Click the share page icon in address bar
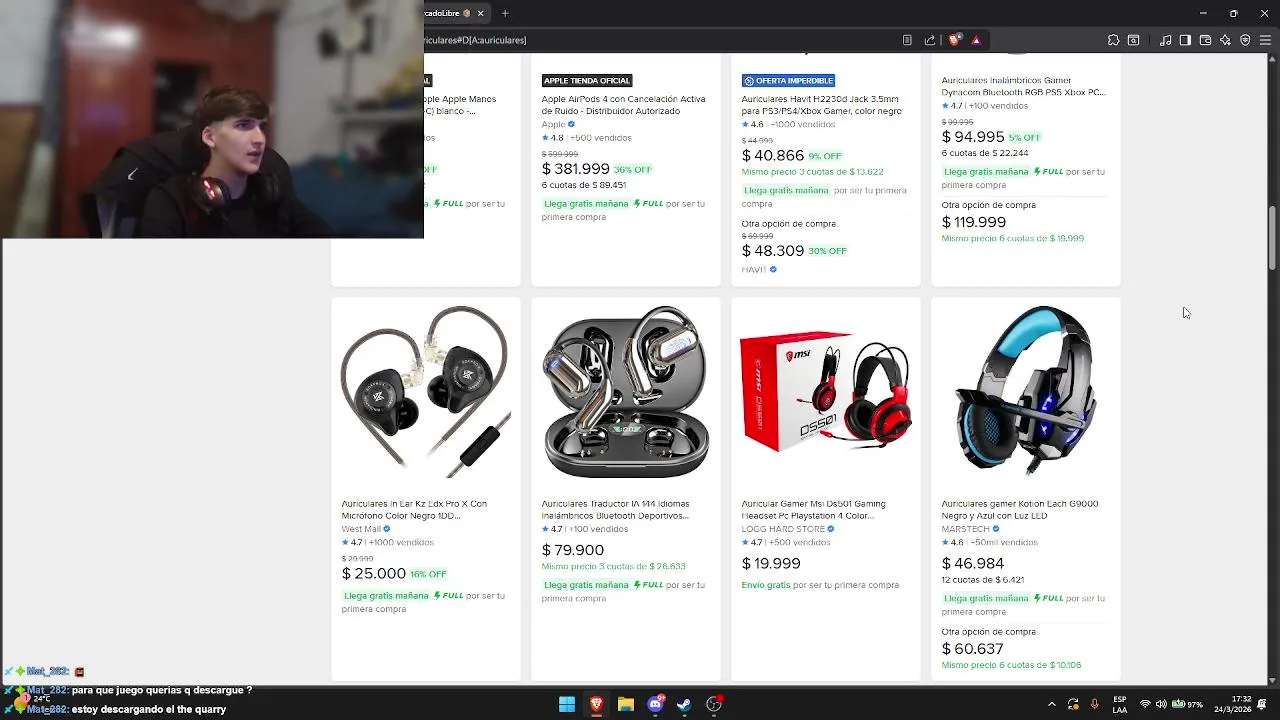 [x=930, y=40]
